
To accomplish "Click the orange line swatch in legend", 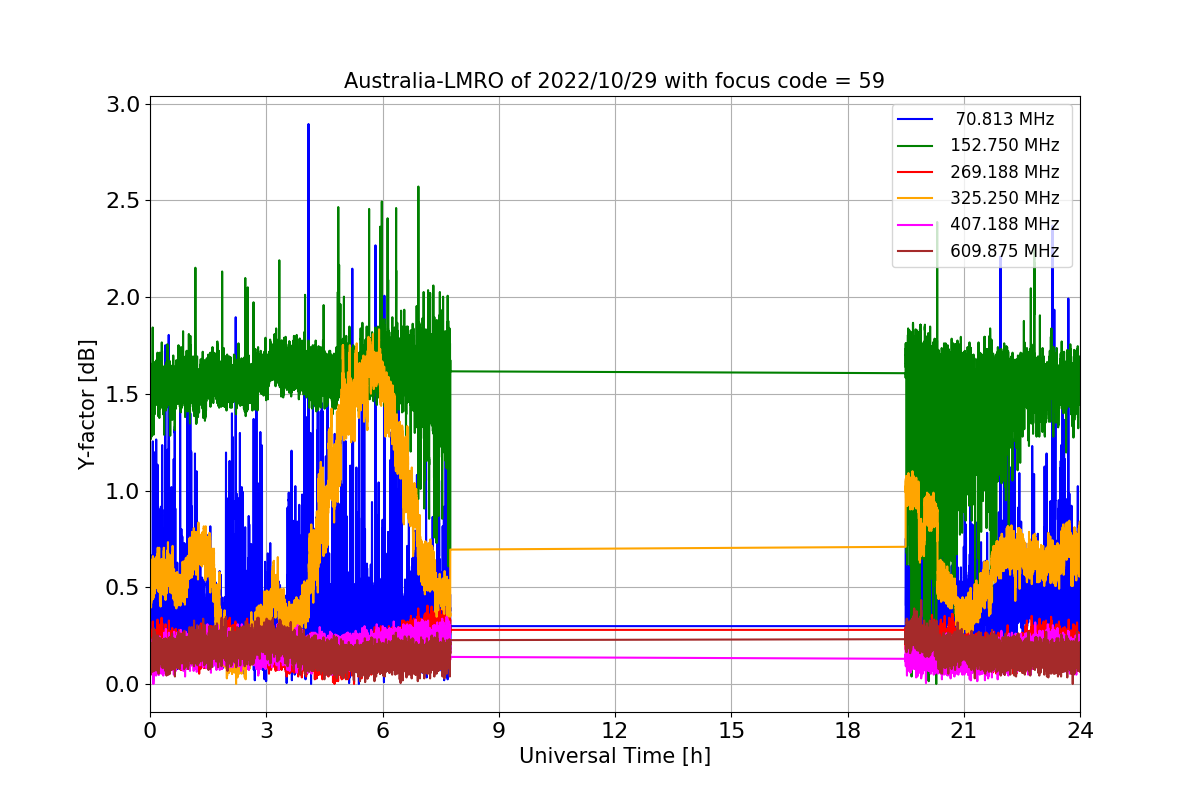I will pyautogui.click(x=915, y=199).
